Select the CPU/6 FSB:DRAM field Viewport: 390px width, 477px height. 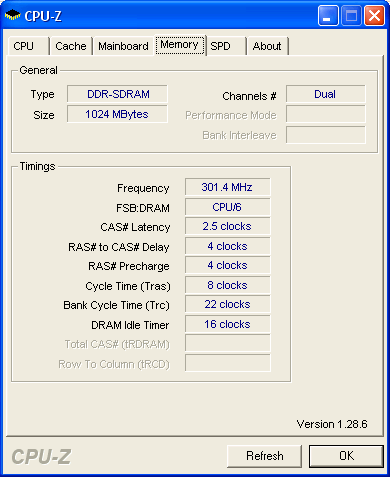coord(228,207)
